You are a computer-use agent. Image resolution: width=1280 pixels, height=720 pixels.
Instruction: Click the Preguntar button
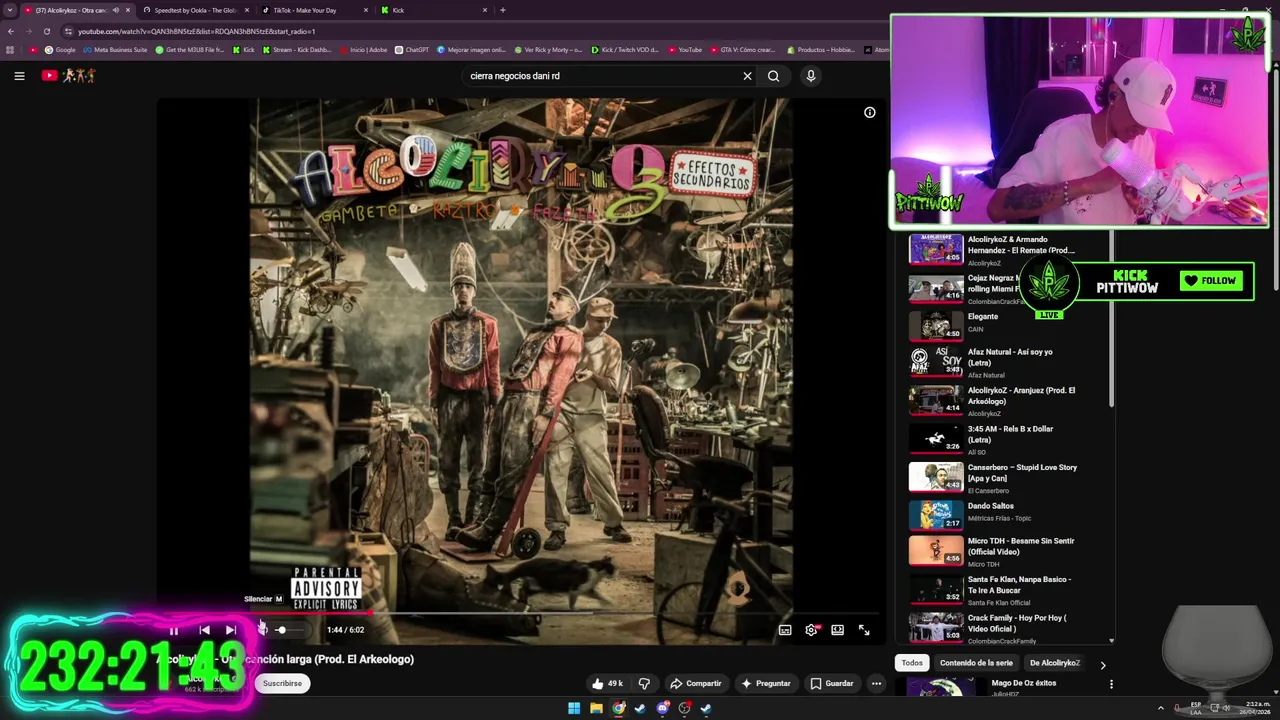point(765,683)
